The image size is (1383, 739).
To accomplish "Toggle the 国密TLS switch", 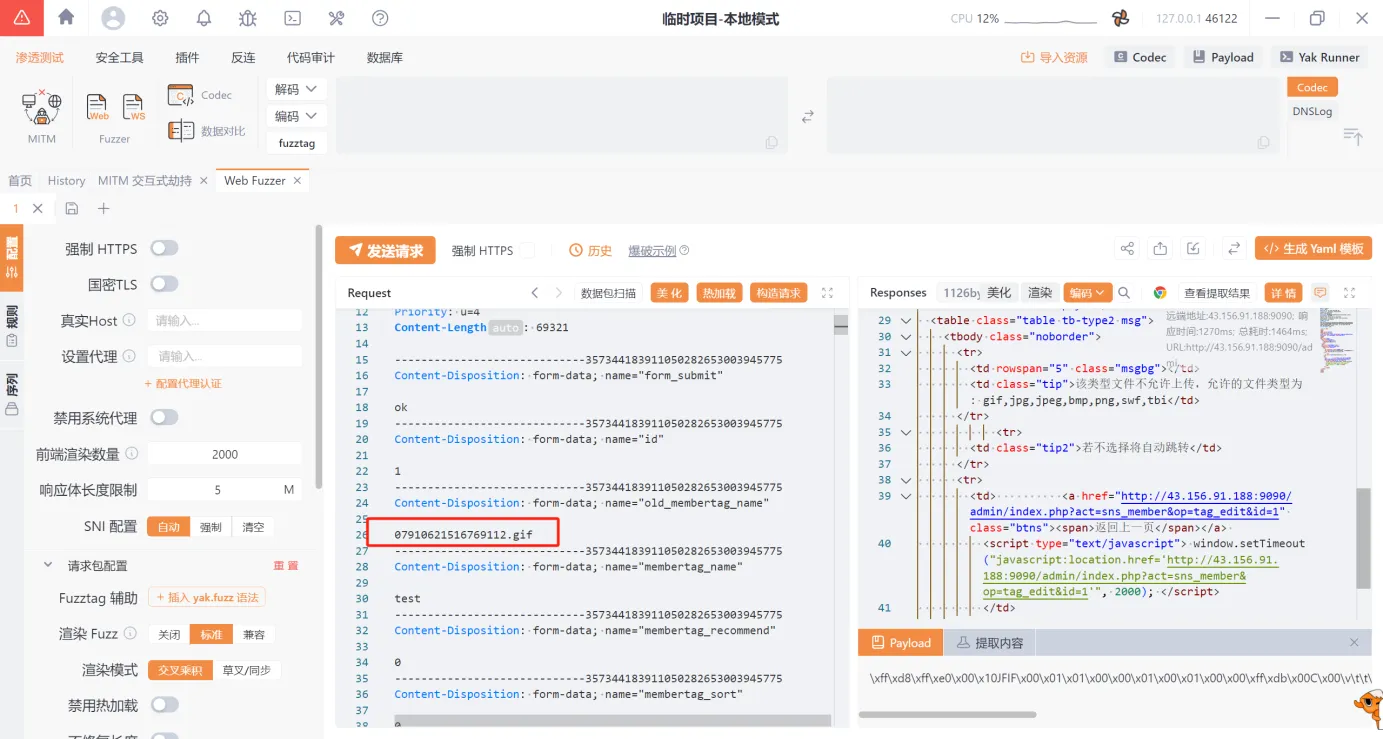I will pyautogui.click(x=164, y=284).
